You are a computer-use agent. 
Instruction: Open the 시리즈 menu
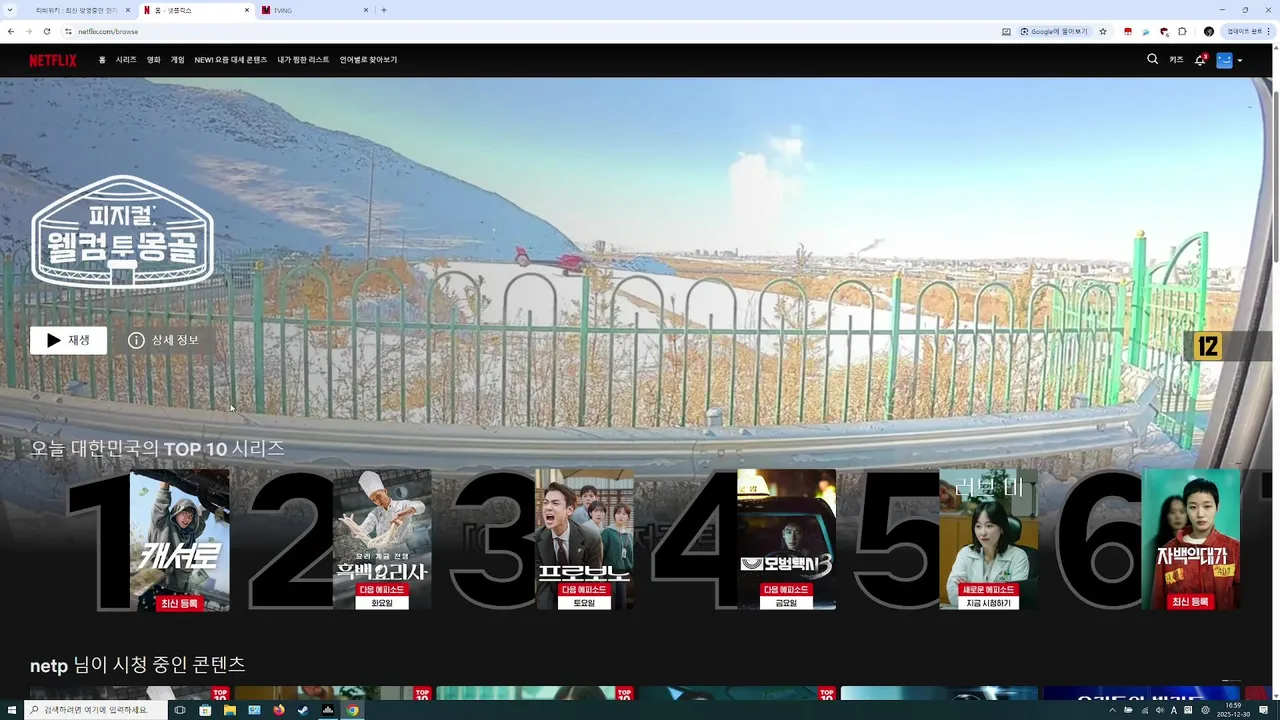coord(126,60)
